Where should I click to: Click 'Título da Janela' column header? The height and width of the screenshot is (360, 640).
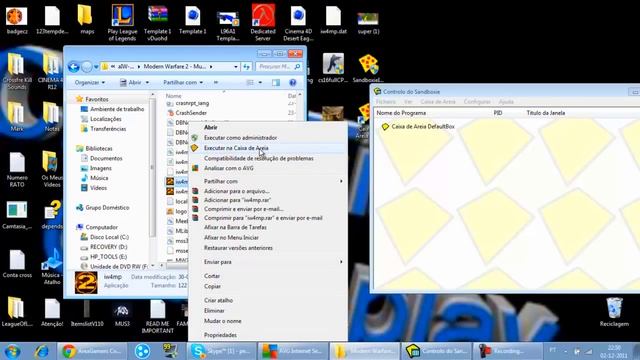tap(546, 113)
